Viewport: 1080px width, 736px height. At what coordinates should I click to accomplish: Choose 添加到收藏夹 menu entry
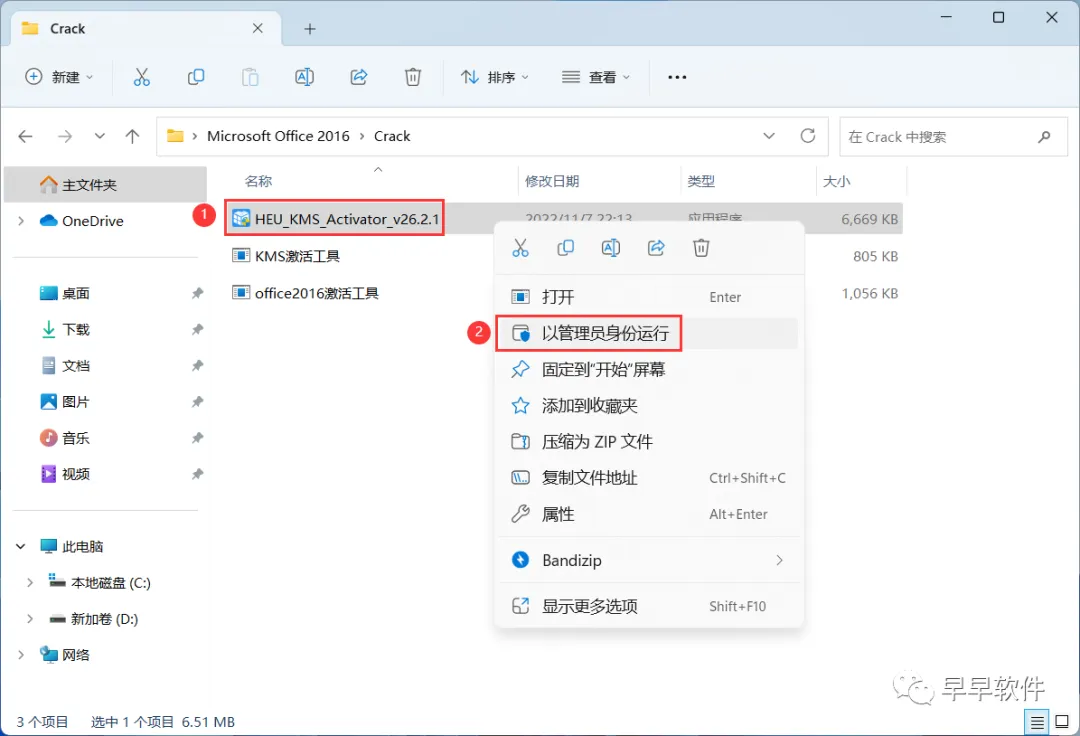click(649, 406)
